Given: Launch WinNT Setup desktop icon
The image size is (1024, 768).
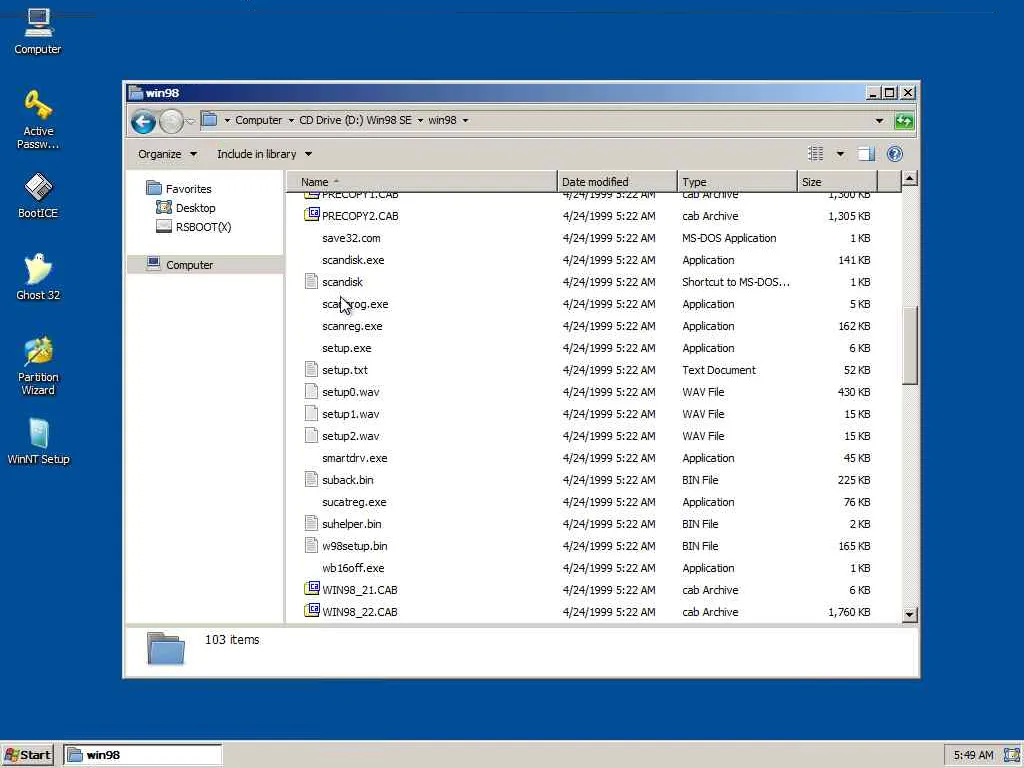Looking at the screenshot, I should [38, 441].
